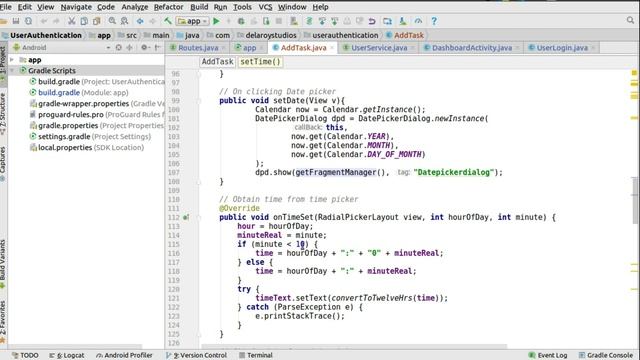Screen dimensions: 640x360
Task: Close the AddTask.java tab
Action: tap(332, 48)
